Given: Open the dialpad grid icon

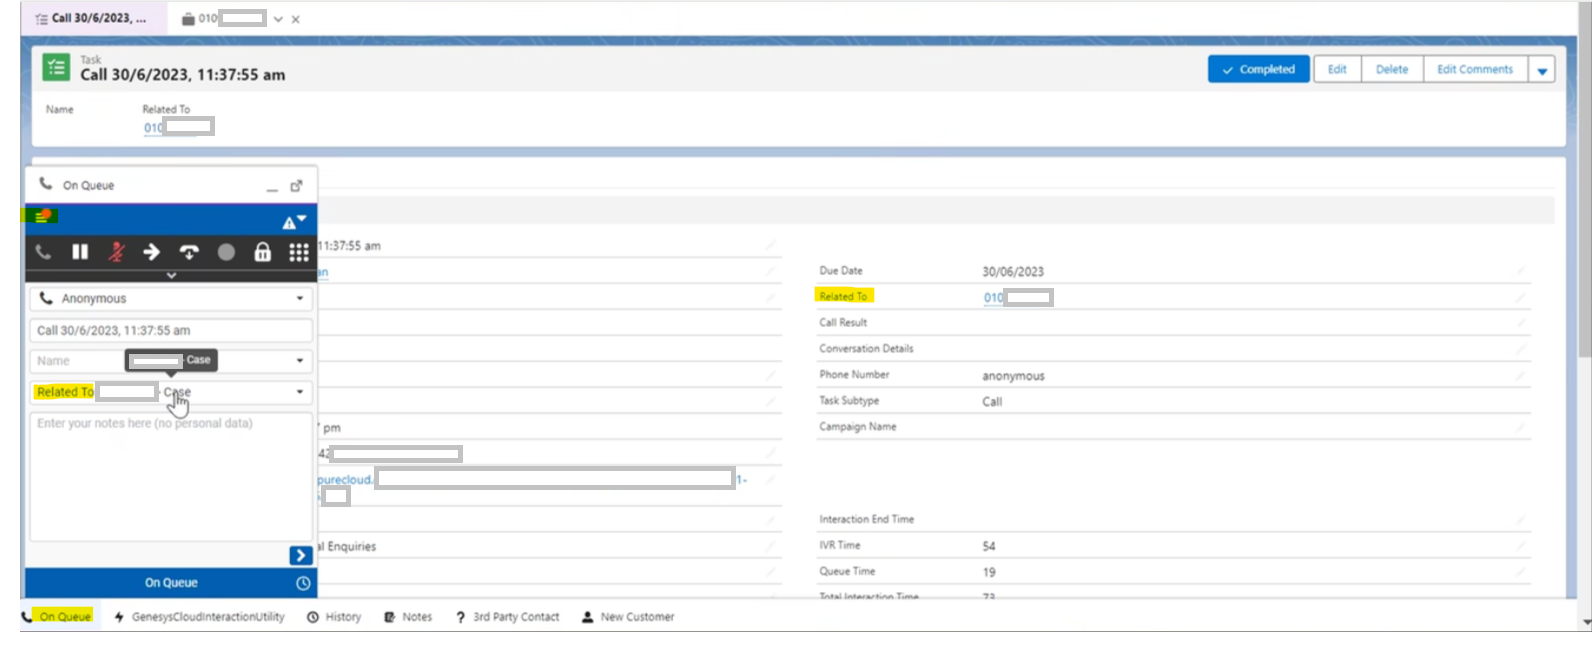Looking at the screenshot, I should click(299, 252).
